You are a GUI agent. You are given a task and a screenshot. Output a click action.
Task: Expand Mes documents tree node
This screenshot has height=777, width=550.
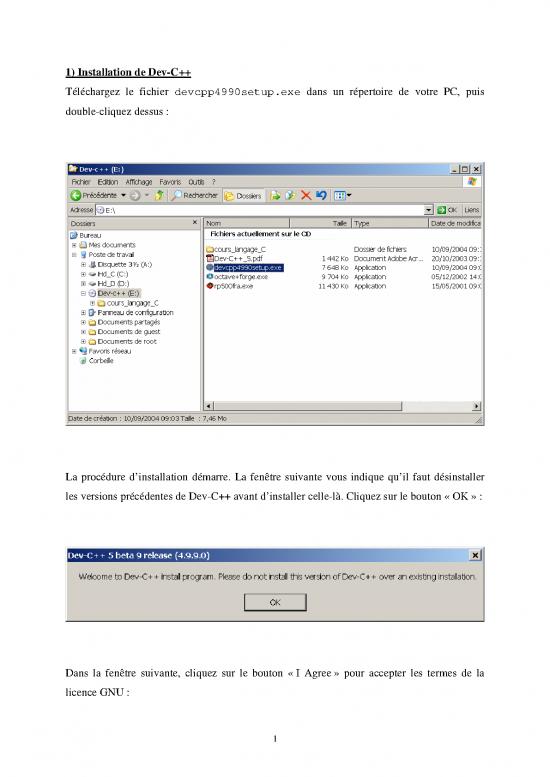74,245
